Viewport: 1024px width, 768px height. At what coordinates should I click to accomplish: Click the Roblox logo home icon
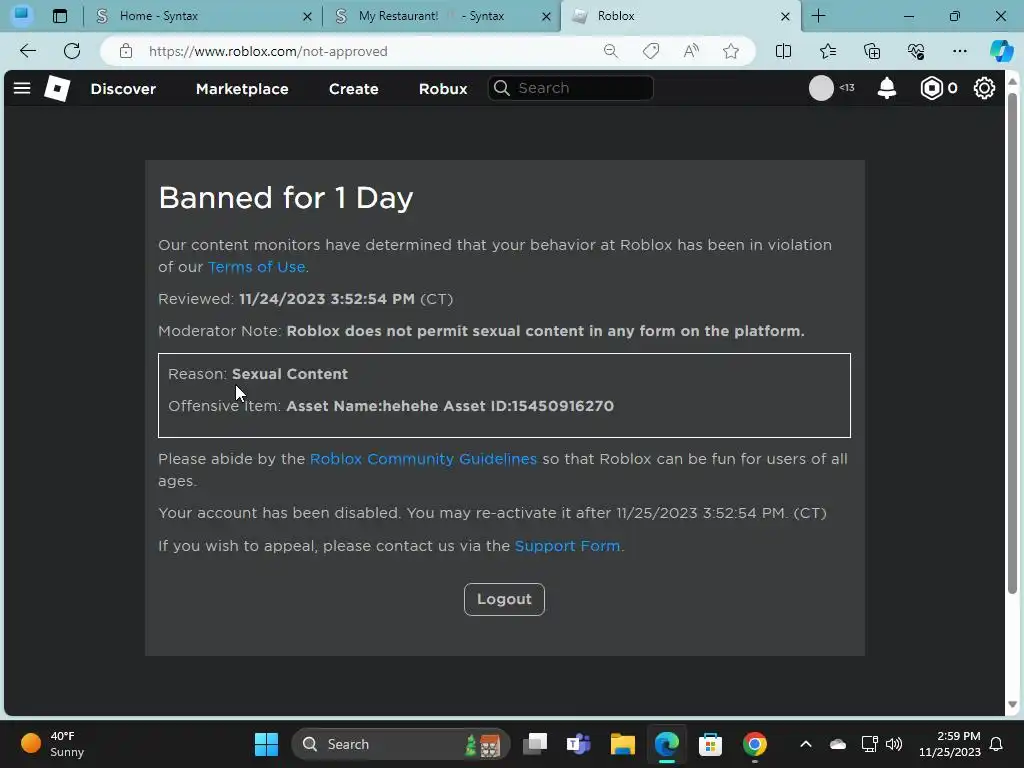click(x=57, y=88)
